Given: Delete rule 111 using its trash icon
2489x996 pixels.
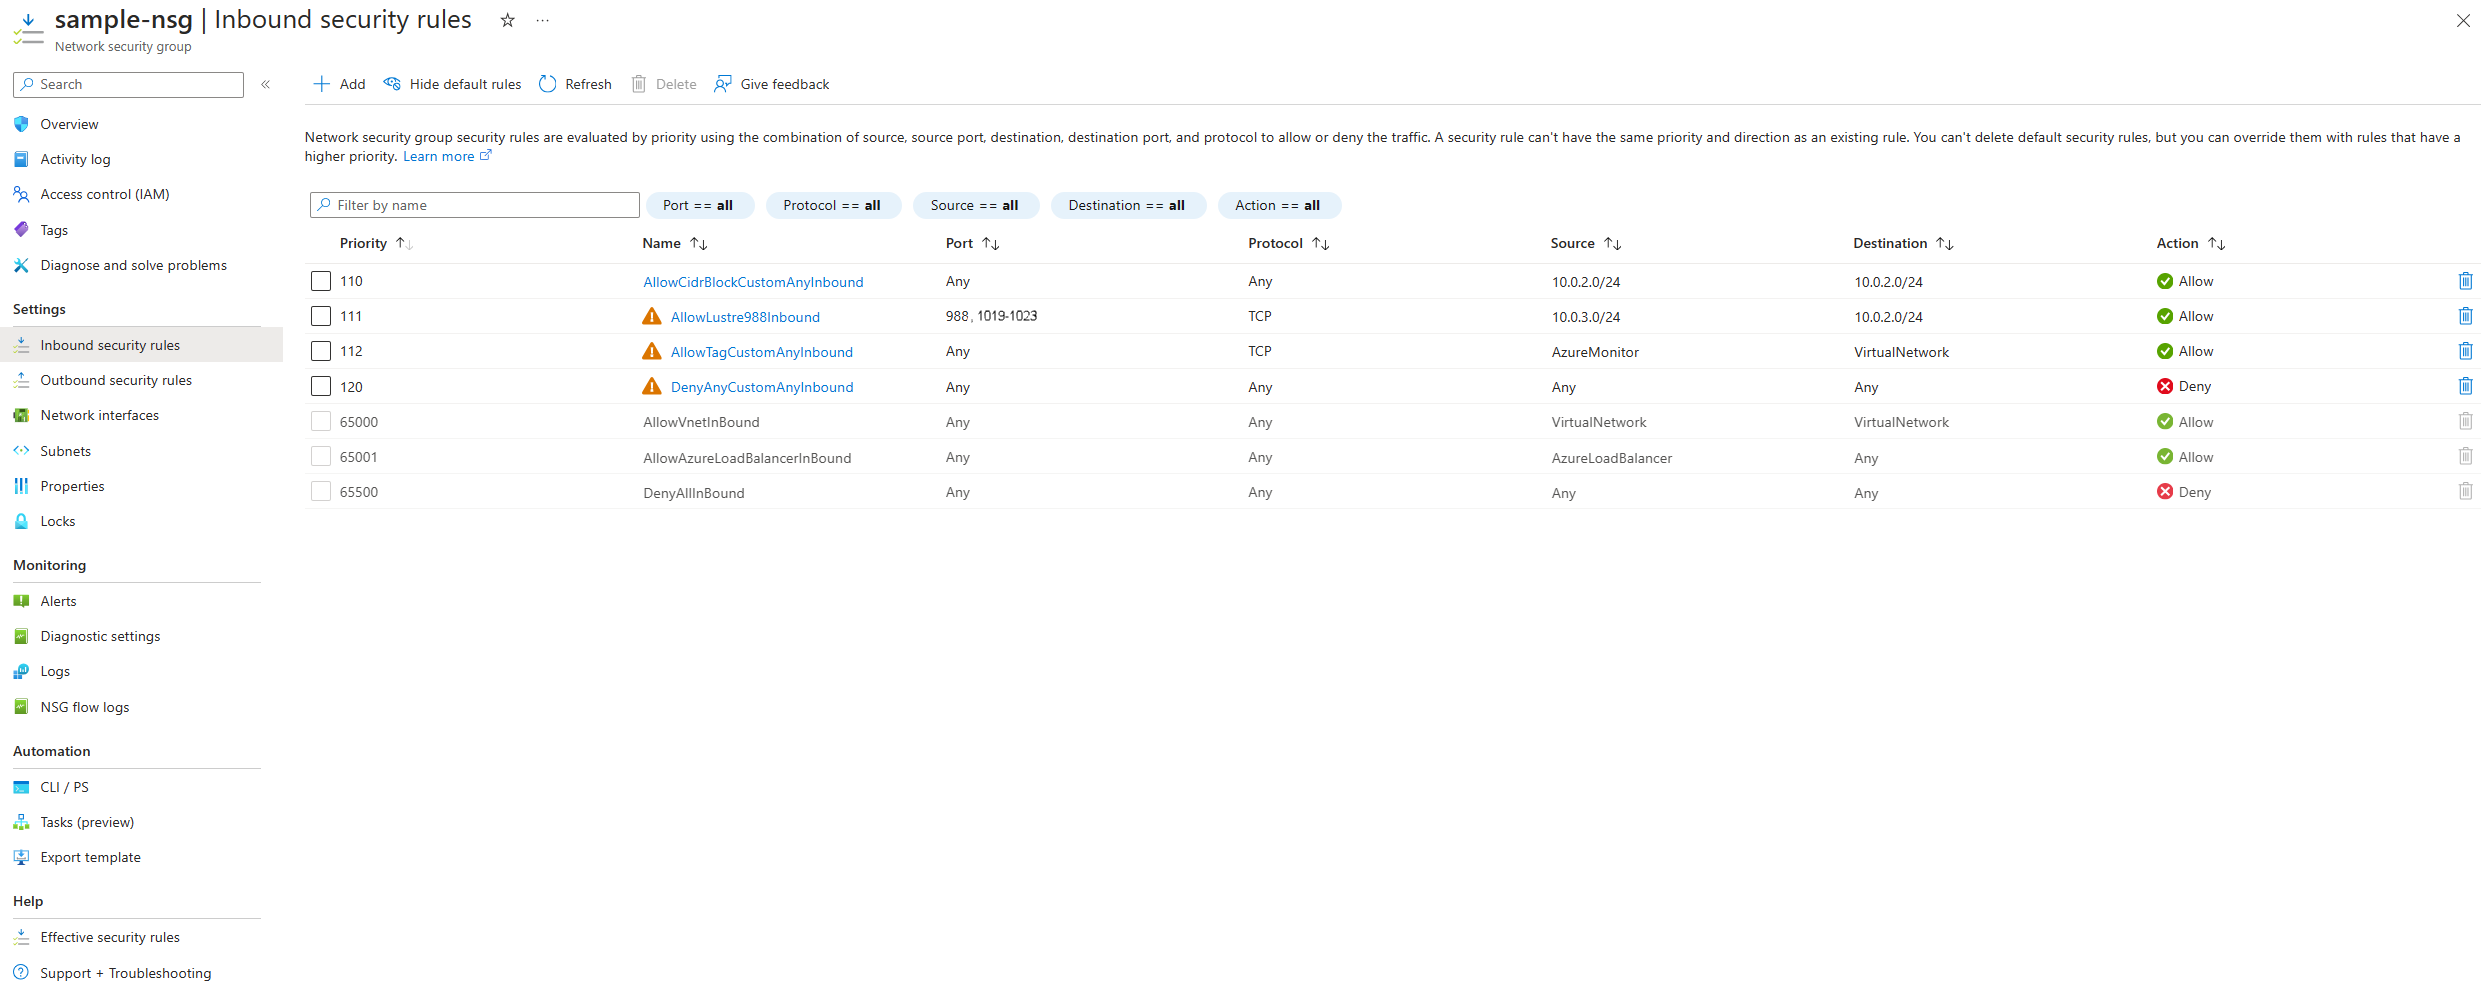Looking at the screenshot, I should [x=2465, y=316].
